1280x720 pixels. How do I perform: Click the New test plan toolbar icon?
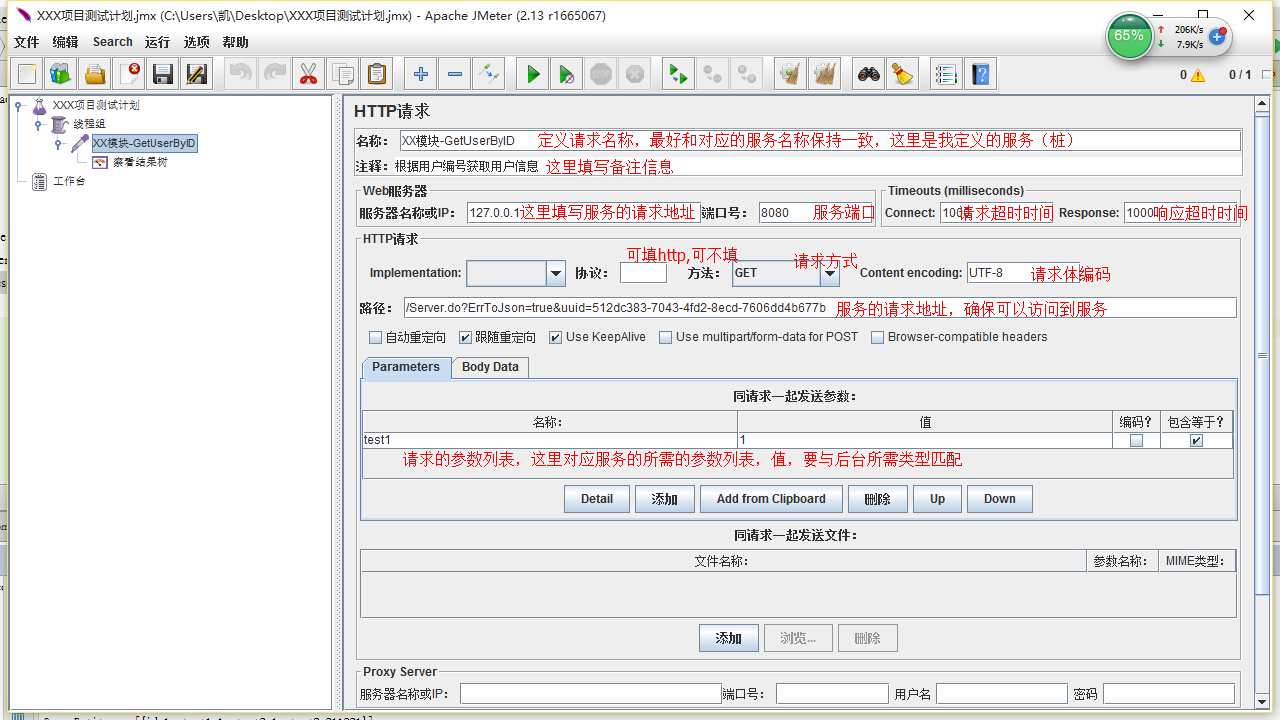pos(27,74)
